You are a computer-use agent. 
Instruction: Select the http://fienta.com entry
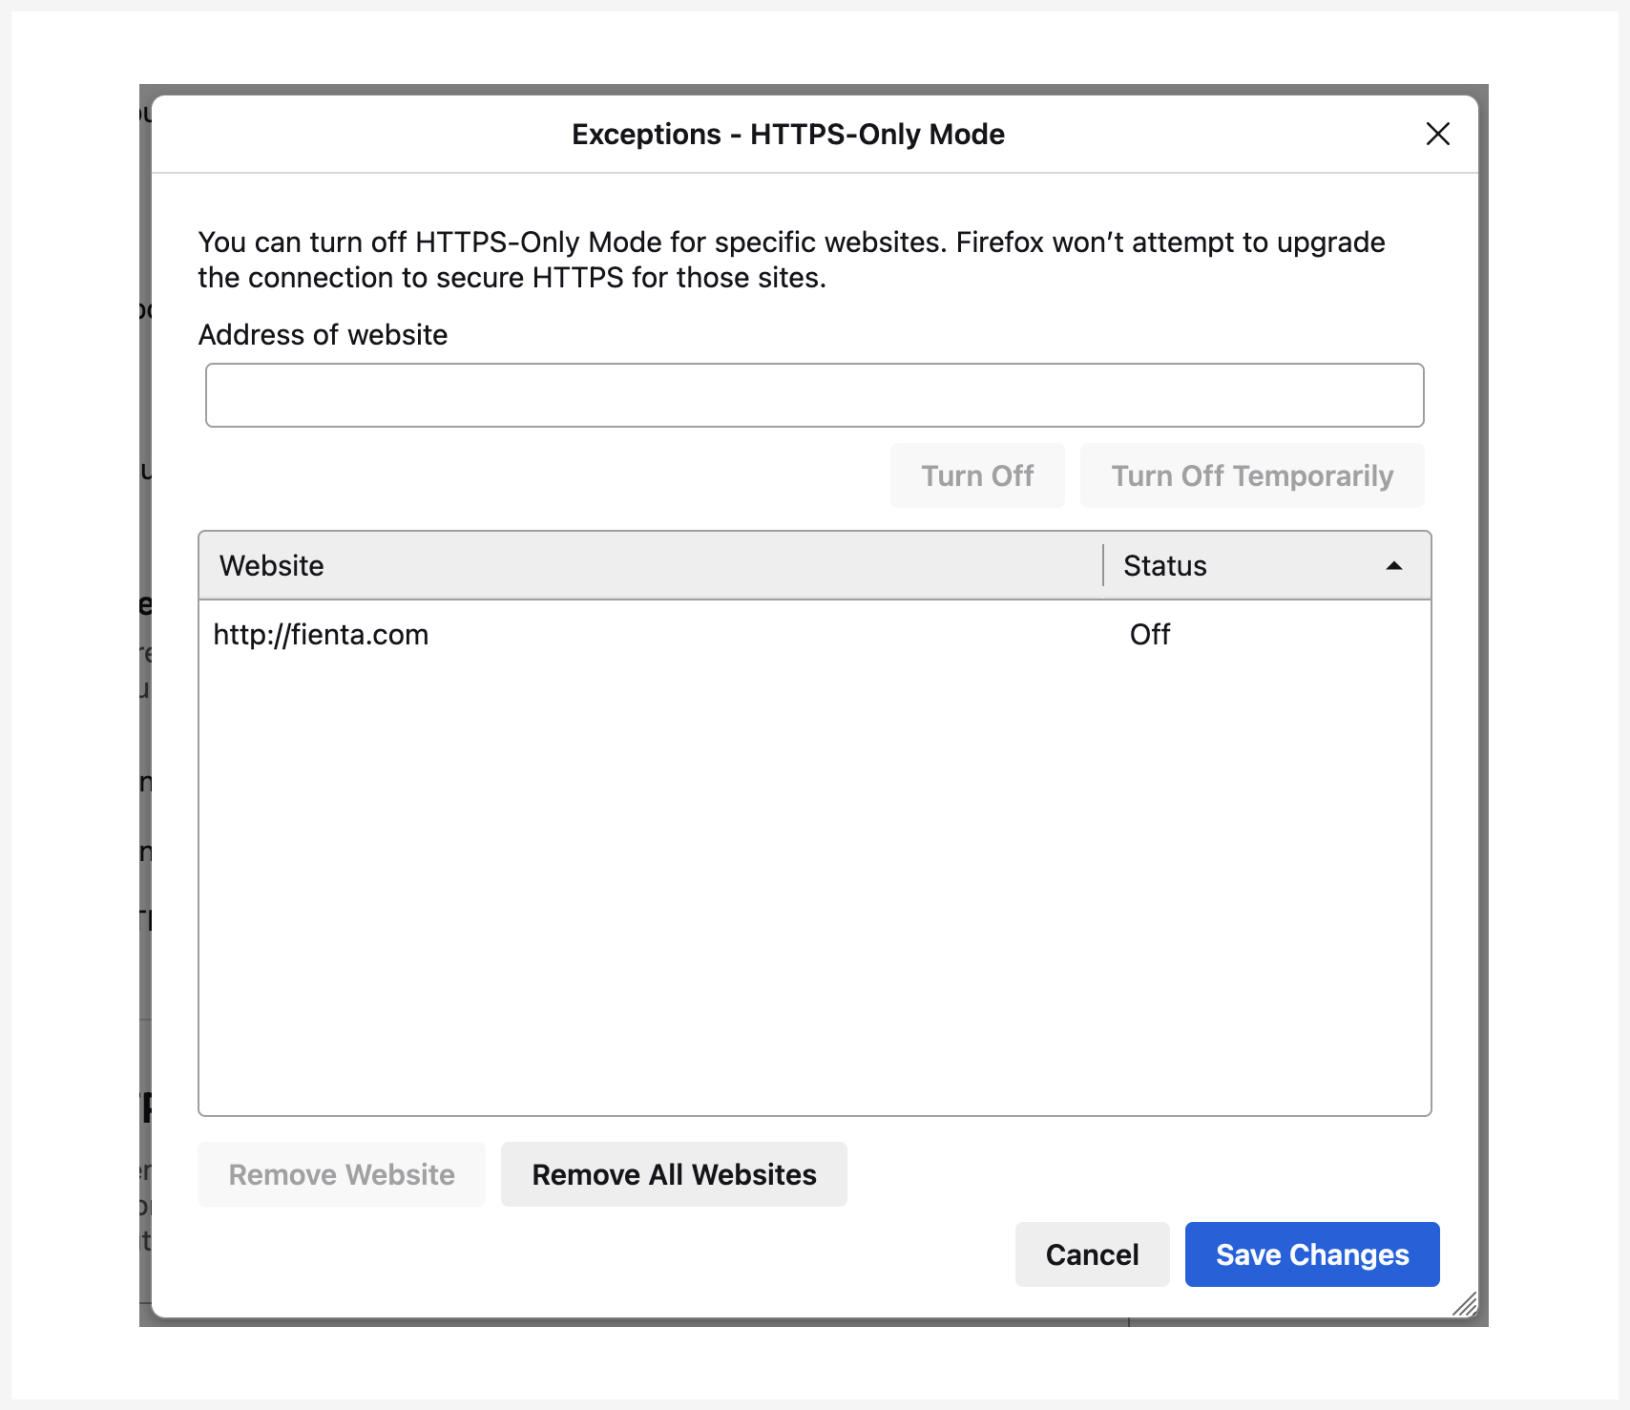point(321,635)
